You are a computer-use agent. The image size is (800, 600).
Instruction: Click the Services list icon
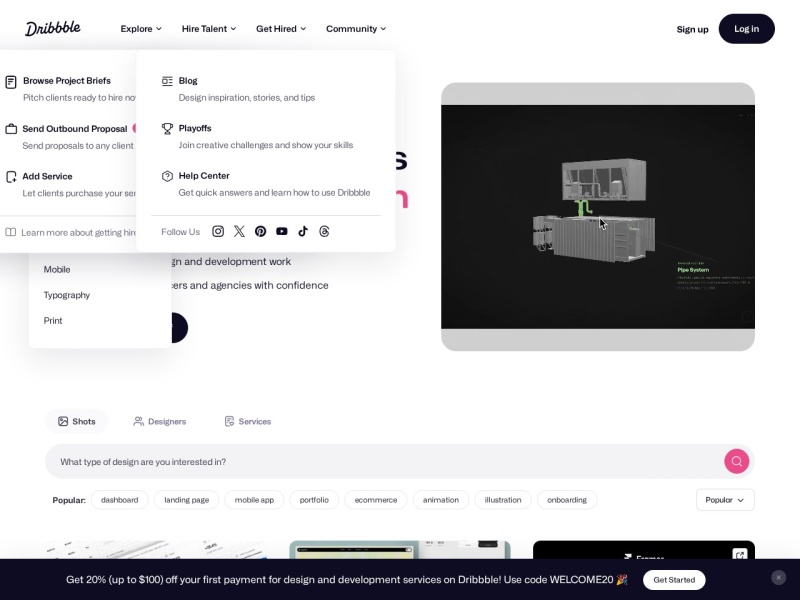tap(230, 421)
